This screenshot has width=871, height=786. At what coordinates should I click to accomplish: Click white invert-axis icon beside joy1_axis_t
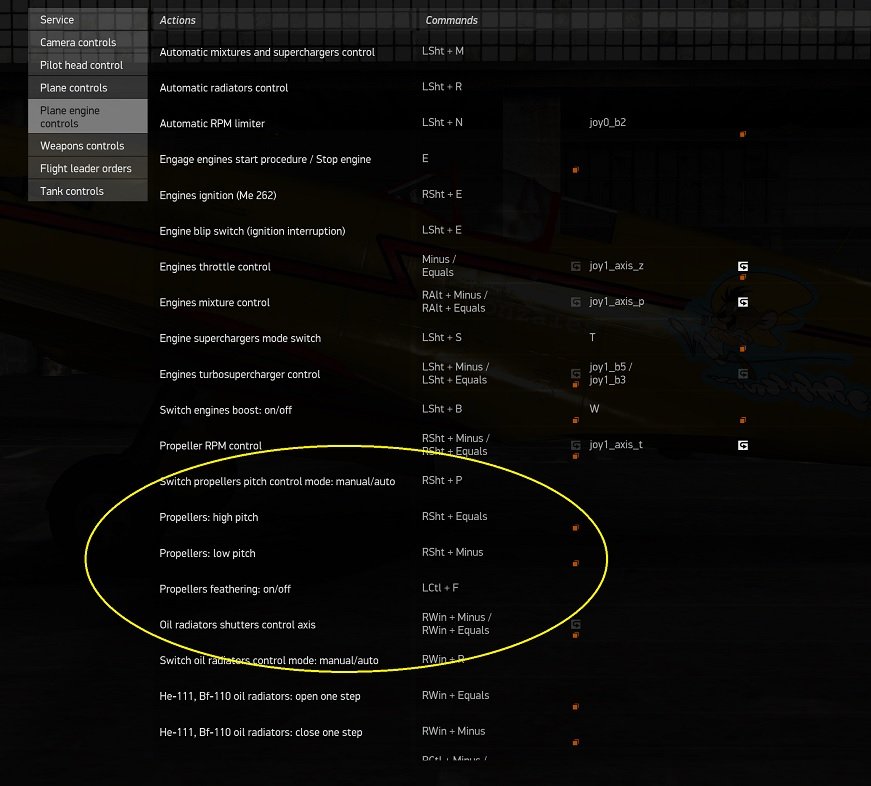[x=743, y=445]
